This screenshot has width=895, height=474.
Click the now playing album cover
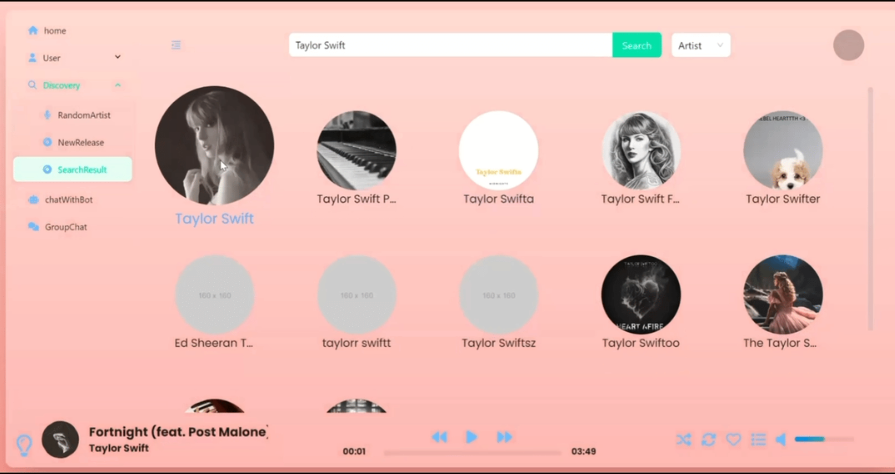[61, 440]
